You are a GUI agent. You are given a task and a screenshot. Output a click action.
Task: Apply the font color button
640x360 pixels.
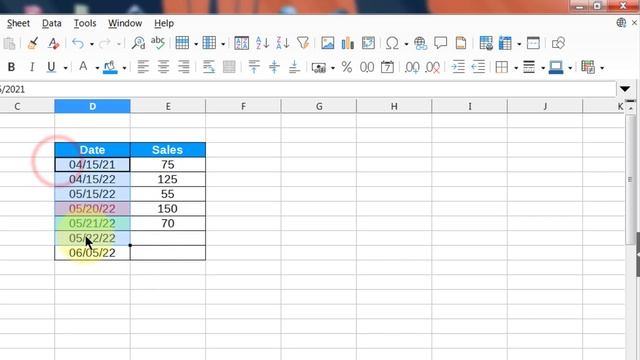(83, 67)
